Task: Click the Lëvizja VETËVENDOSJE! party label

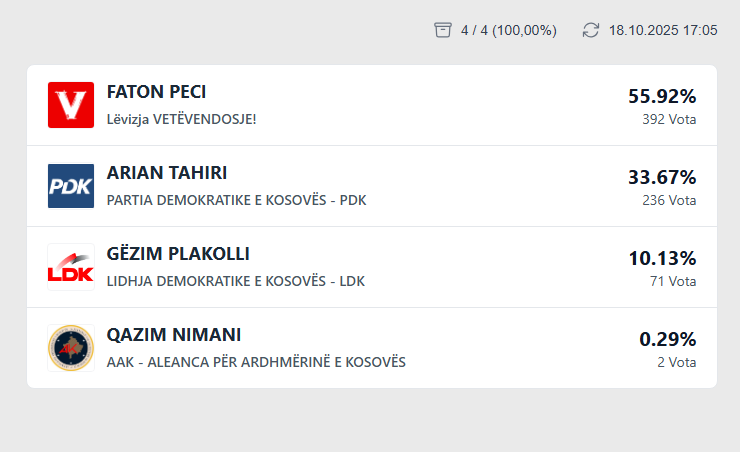Action: tap(181, 119)
